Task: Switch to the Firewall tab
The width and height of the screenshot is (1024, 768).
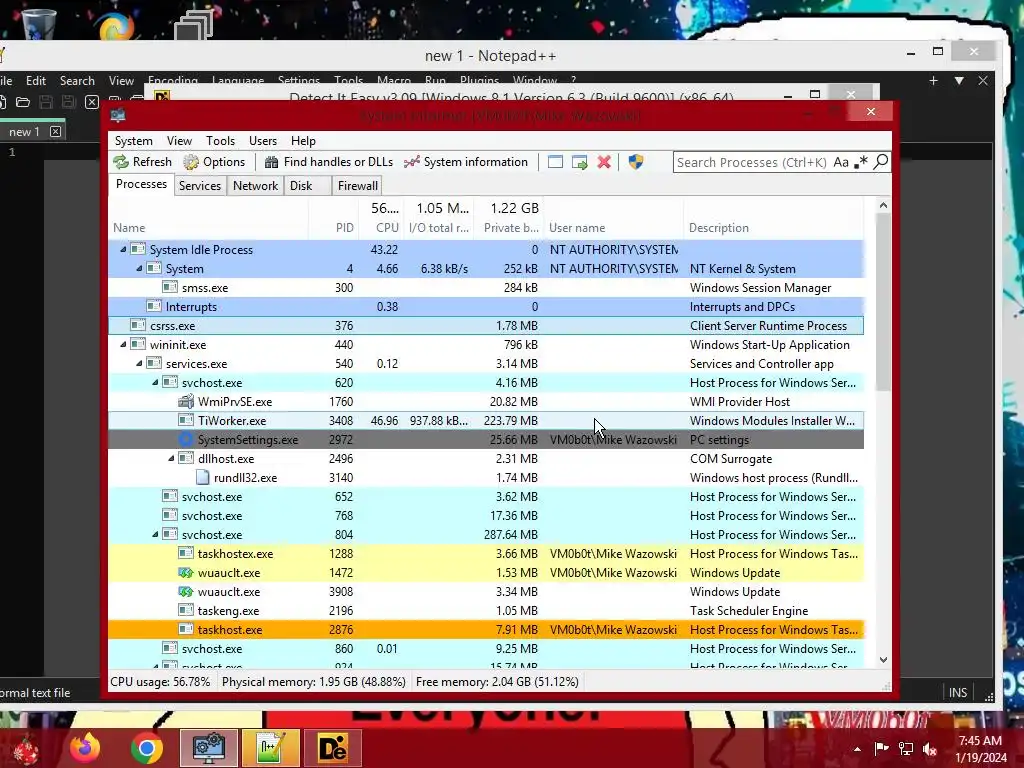Action: pyautogui.click(x=357, y=185)
